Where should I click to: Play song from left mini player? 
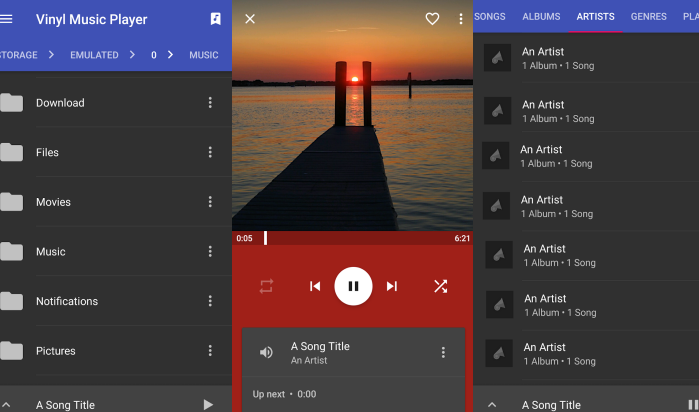pos(208,404)
